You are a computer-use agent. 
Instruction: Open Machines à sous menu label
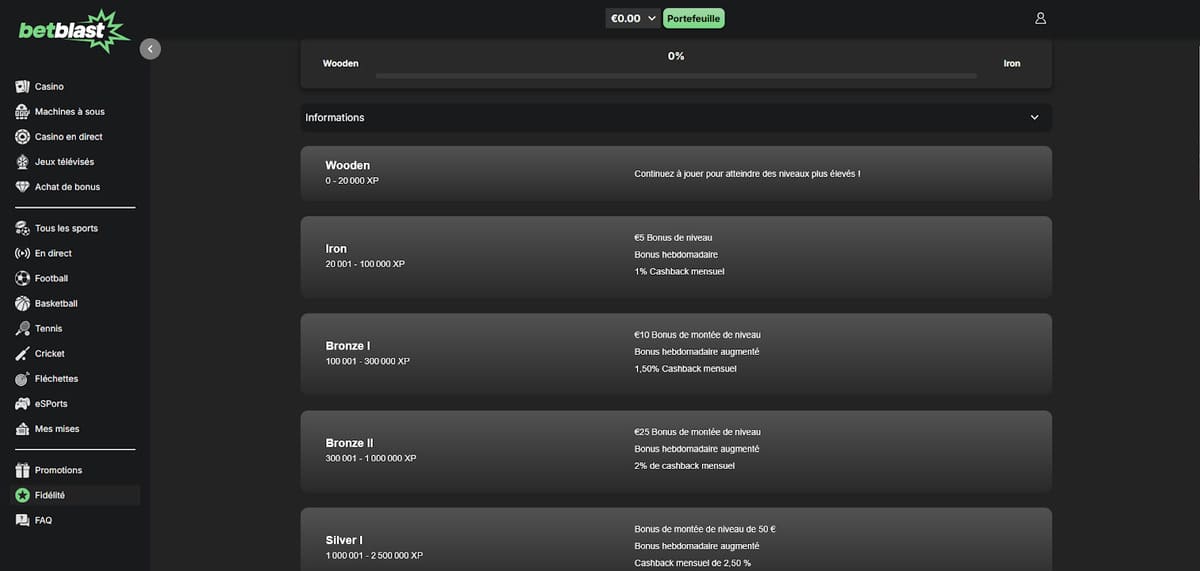[x=70, y=112]
